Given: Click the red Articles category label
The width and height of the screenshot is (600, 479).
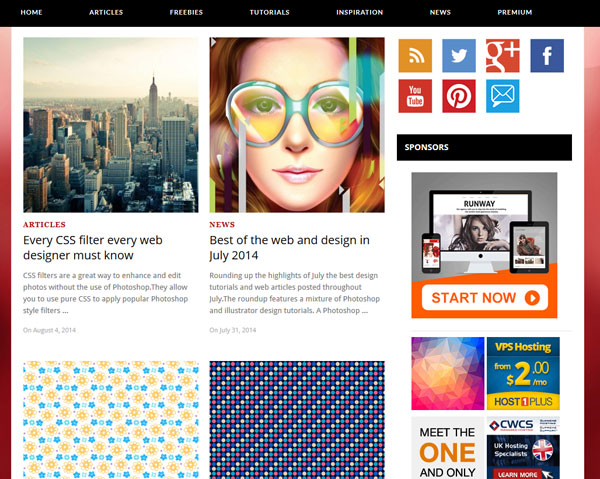Looking at the screenshot, I should (44, 225).
